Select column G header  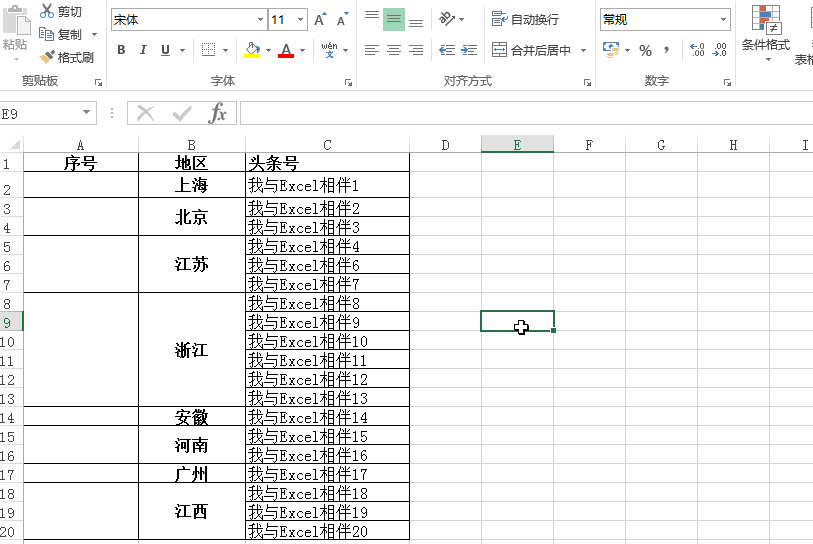tap(661, 145)
